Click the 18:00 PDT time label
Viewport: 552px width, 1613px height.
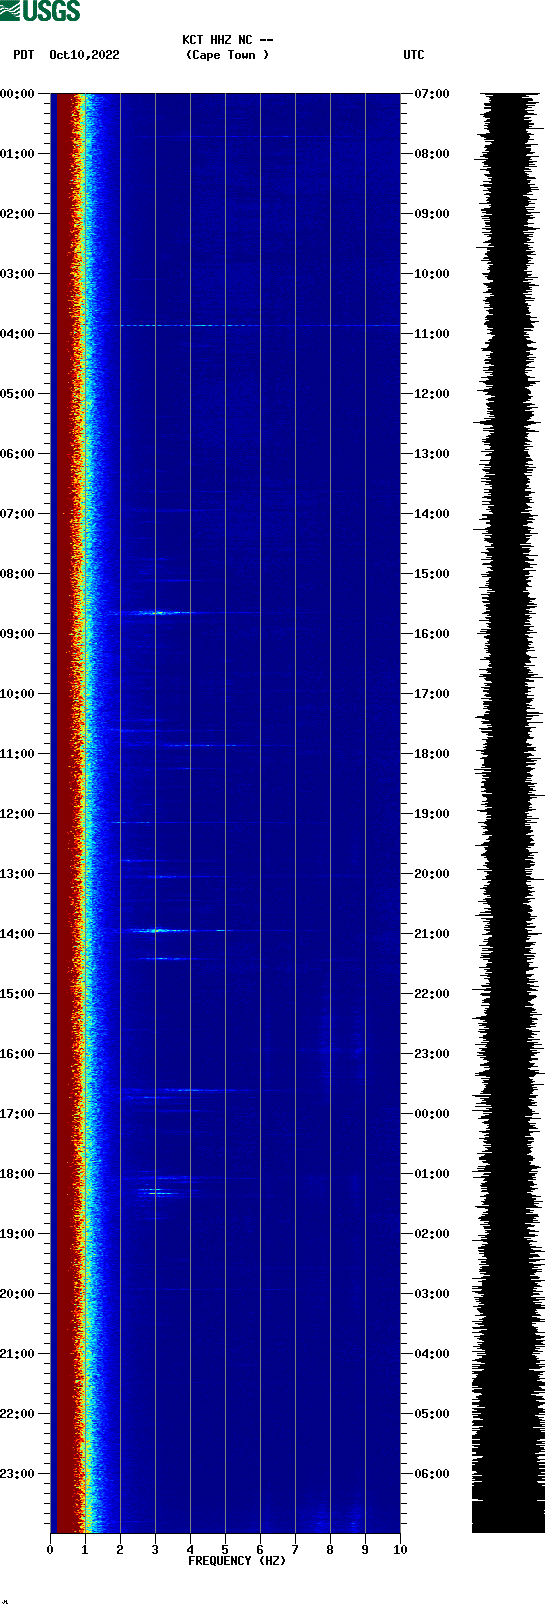17,1174
